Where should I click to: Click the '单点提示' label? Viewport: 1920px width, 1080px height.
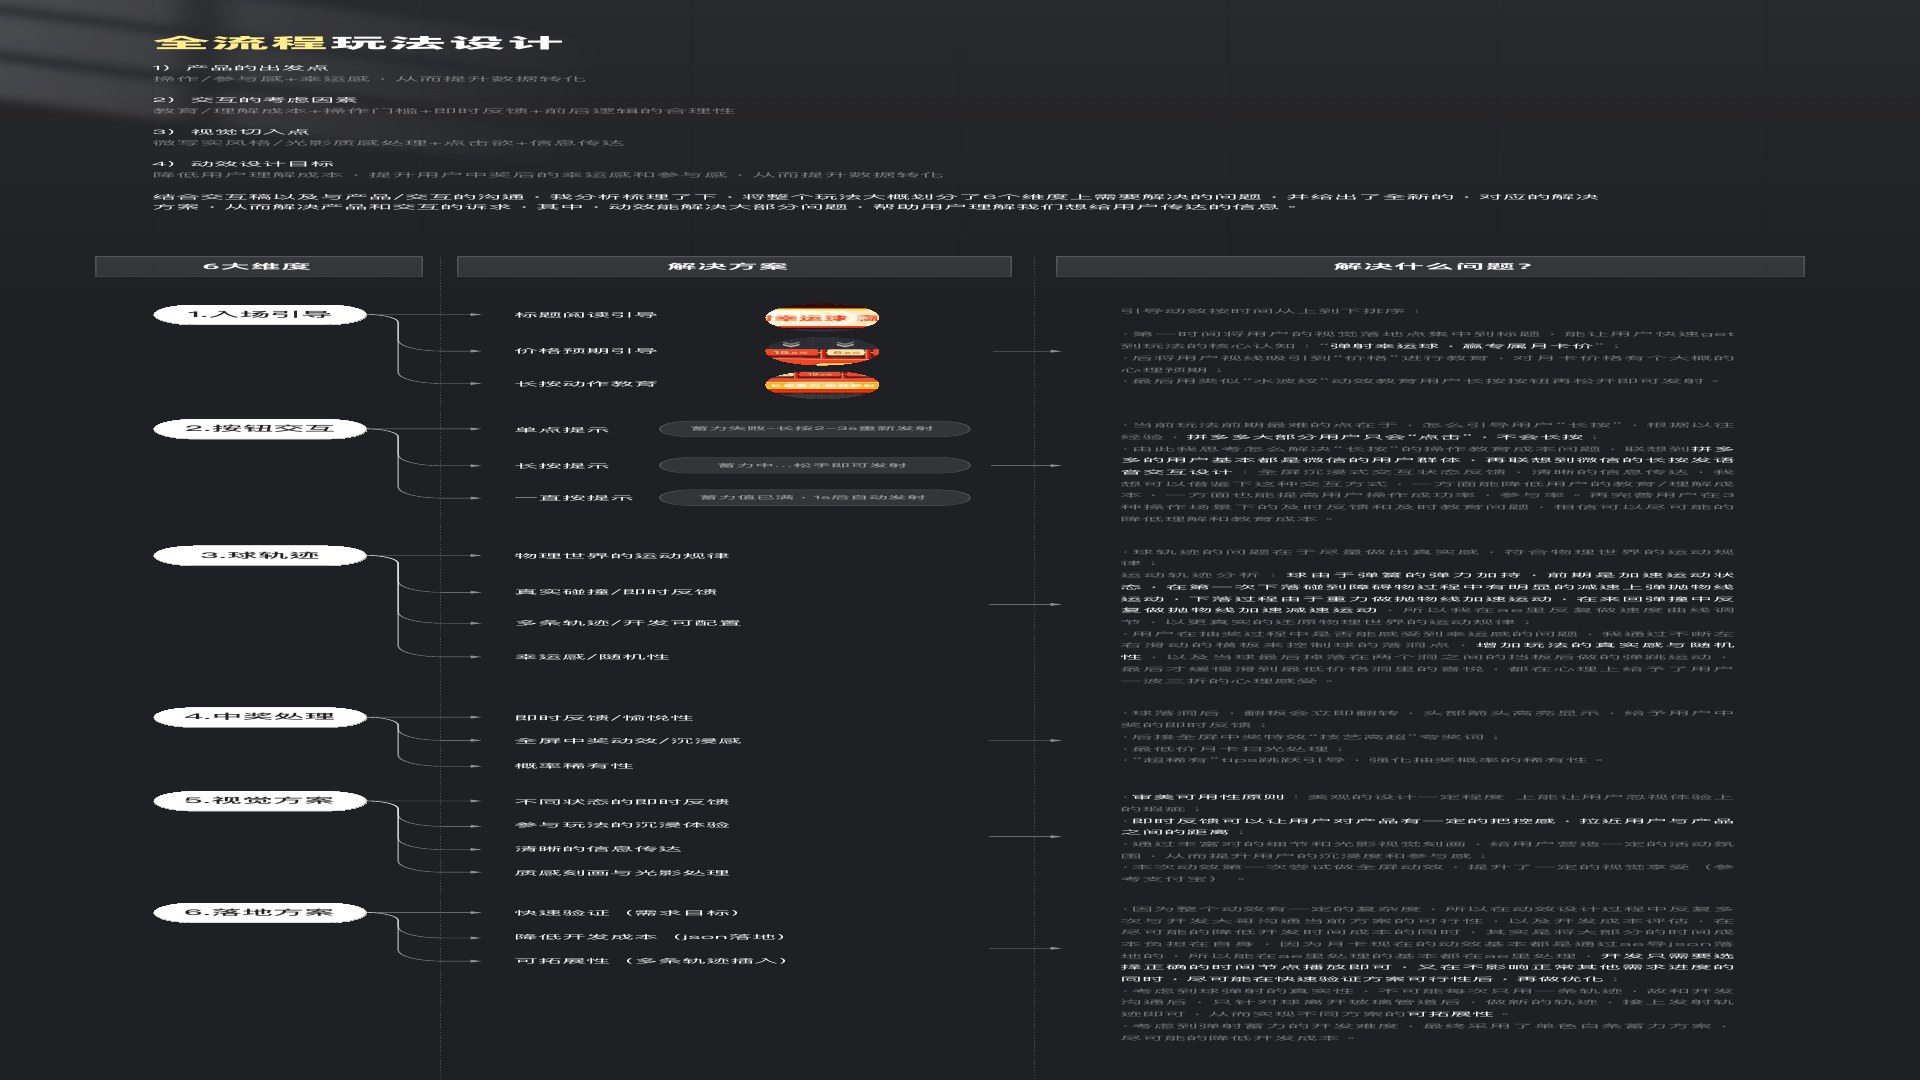pyautogui.click(x=562, y=430)
